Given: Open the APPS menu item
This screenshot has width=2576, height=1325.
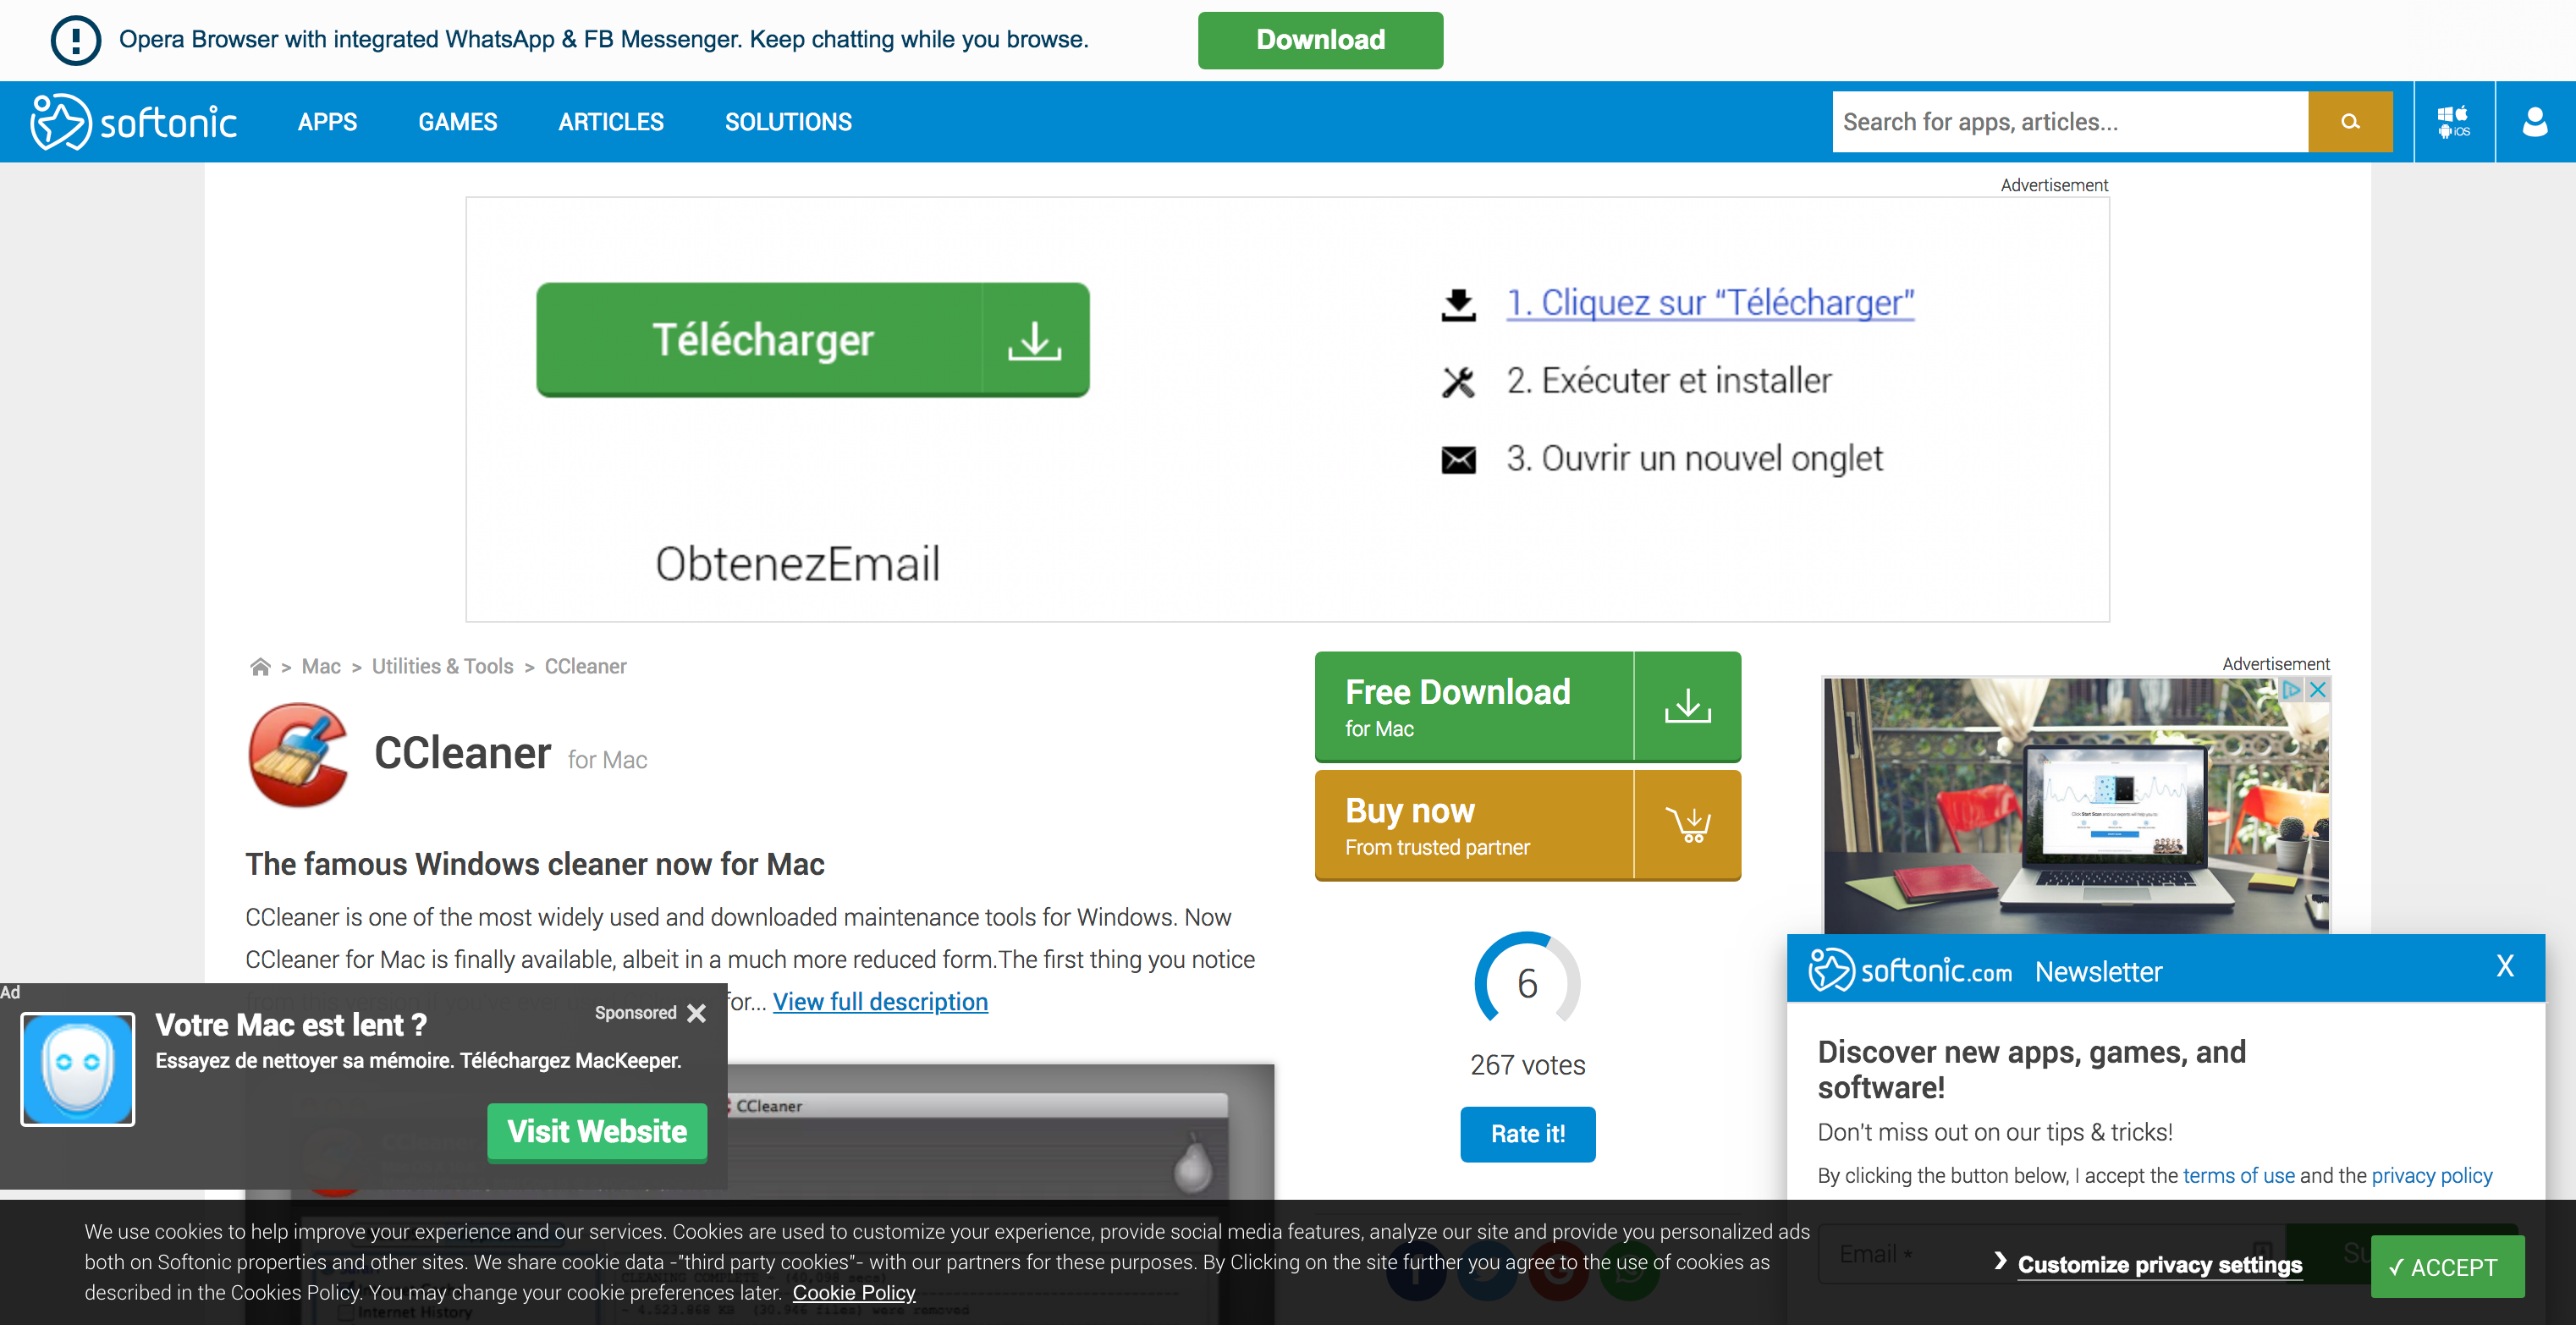Looking at the screenshot, I should pyautogui.click(x=328, y=122).
